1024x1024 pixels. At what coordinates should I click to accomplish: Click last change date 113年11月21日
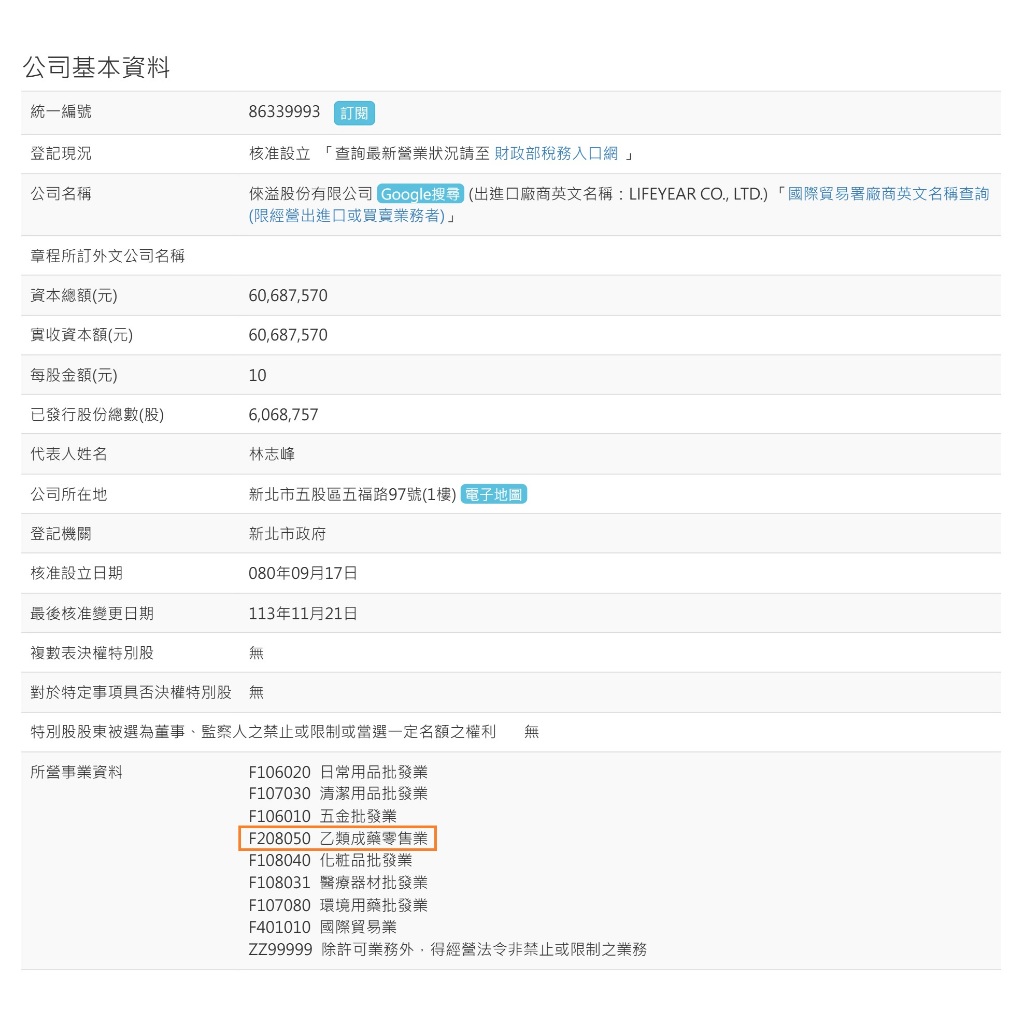303,613
